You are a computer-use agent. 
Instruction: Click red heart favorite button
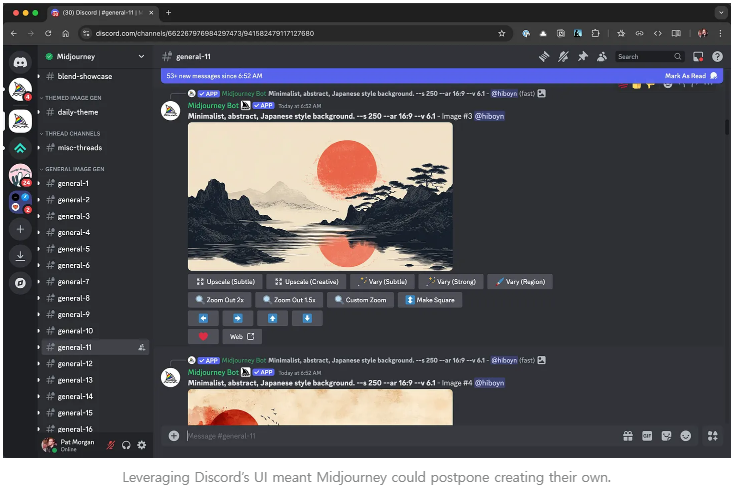pos(203,337)
